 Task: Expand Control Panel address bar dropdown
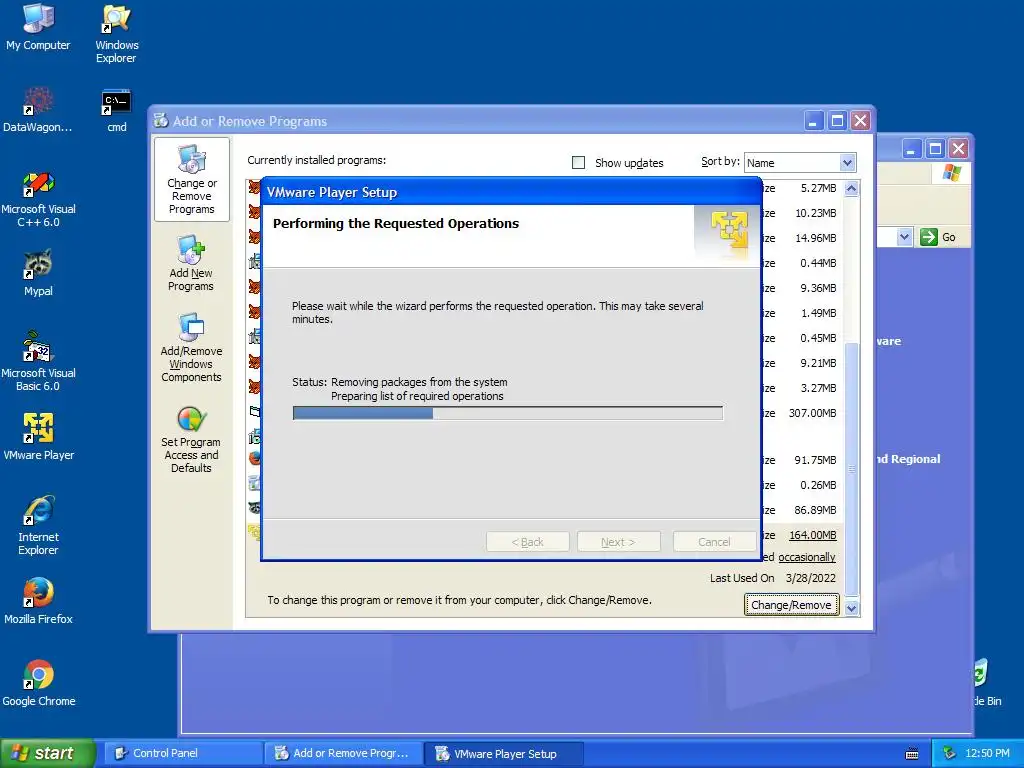pyautogui.click(x=904, y=236)
